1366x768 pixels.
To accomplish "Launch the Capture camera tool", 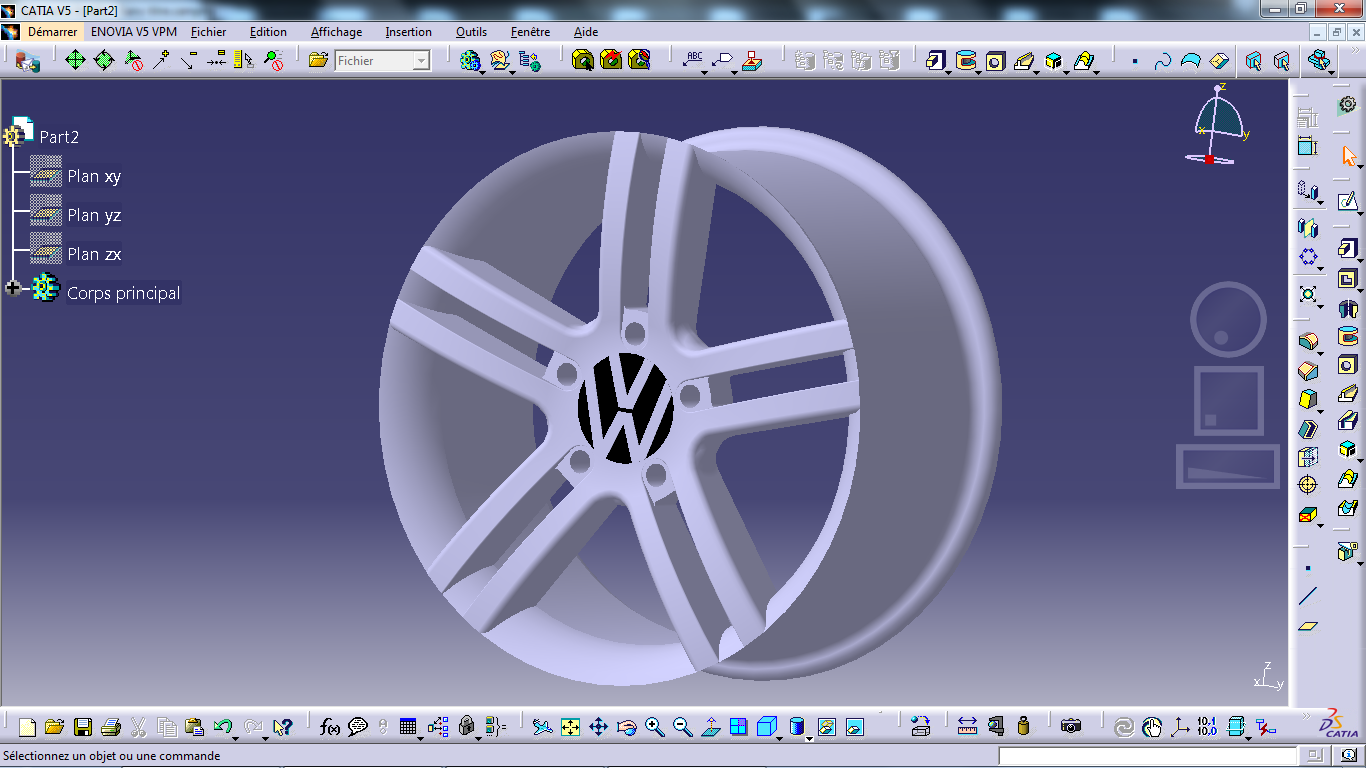I will click(1071, 727).
